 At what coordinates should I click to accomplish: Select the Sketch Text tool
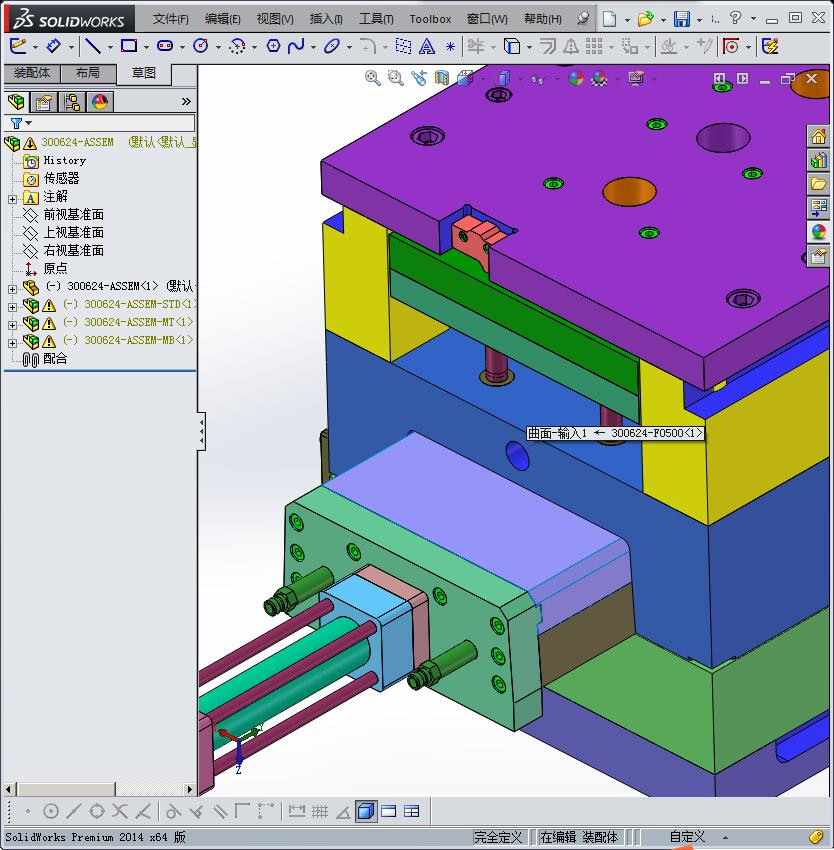point(427,46)
